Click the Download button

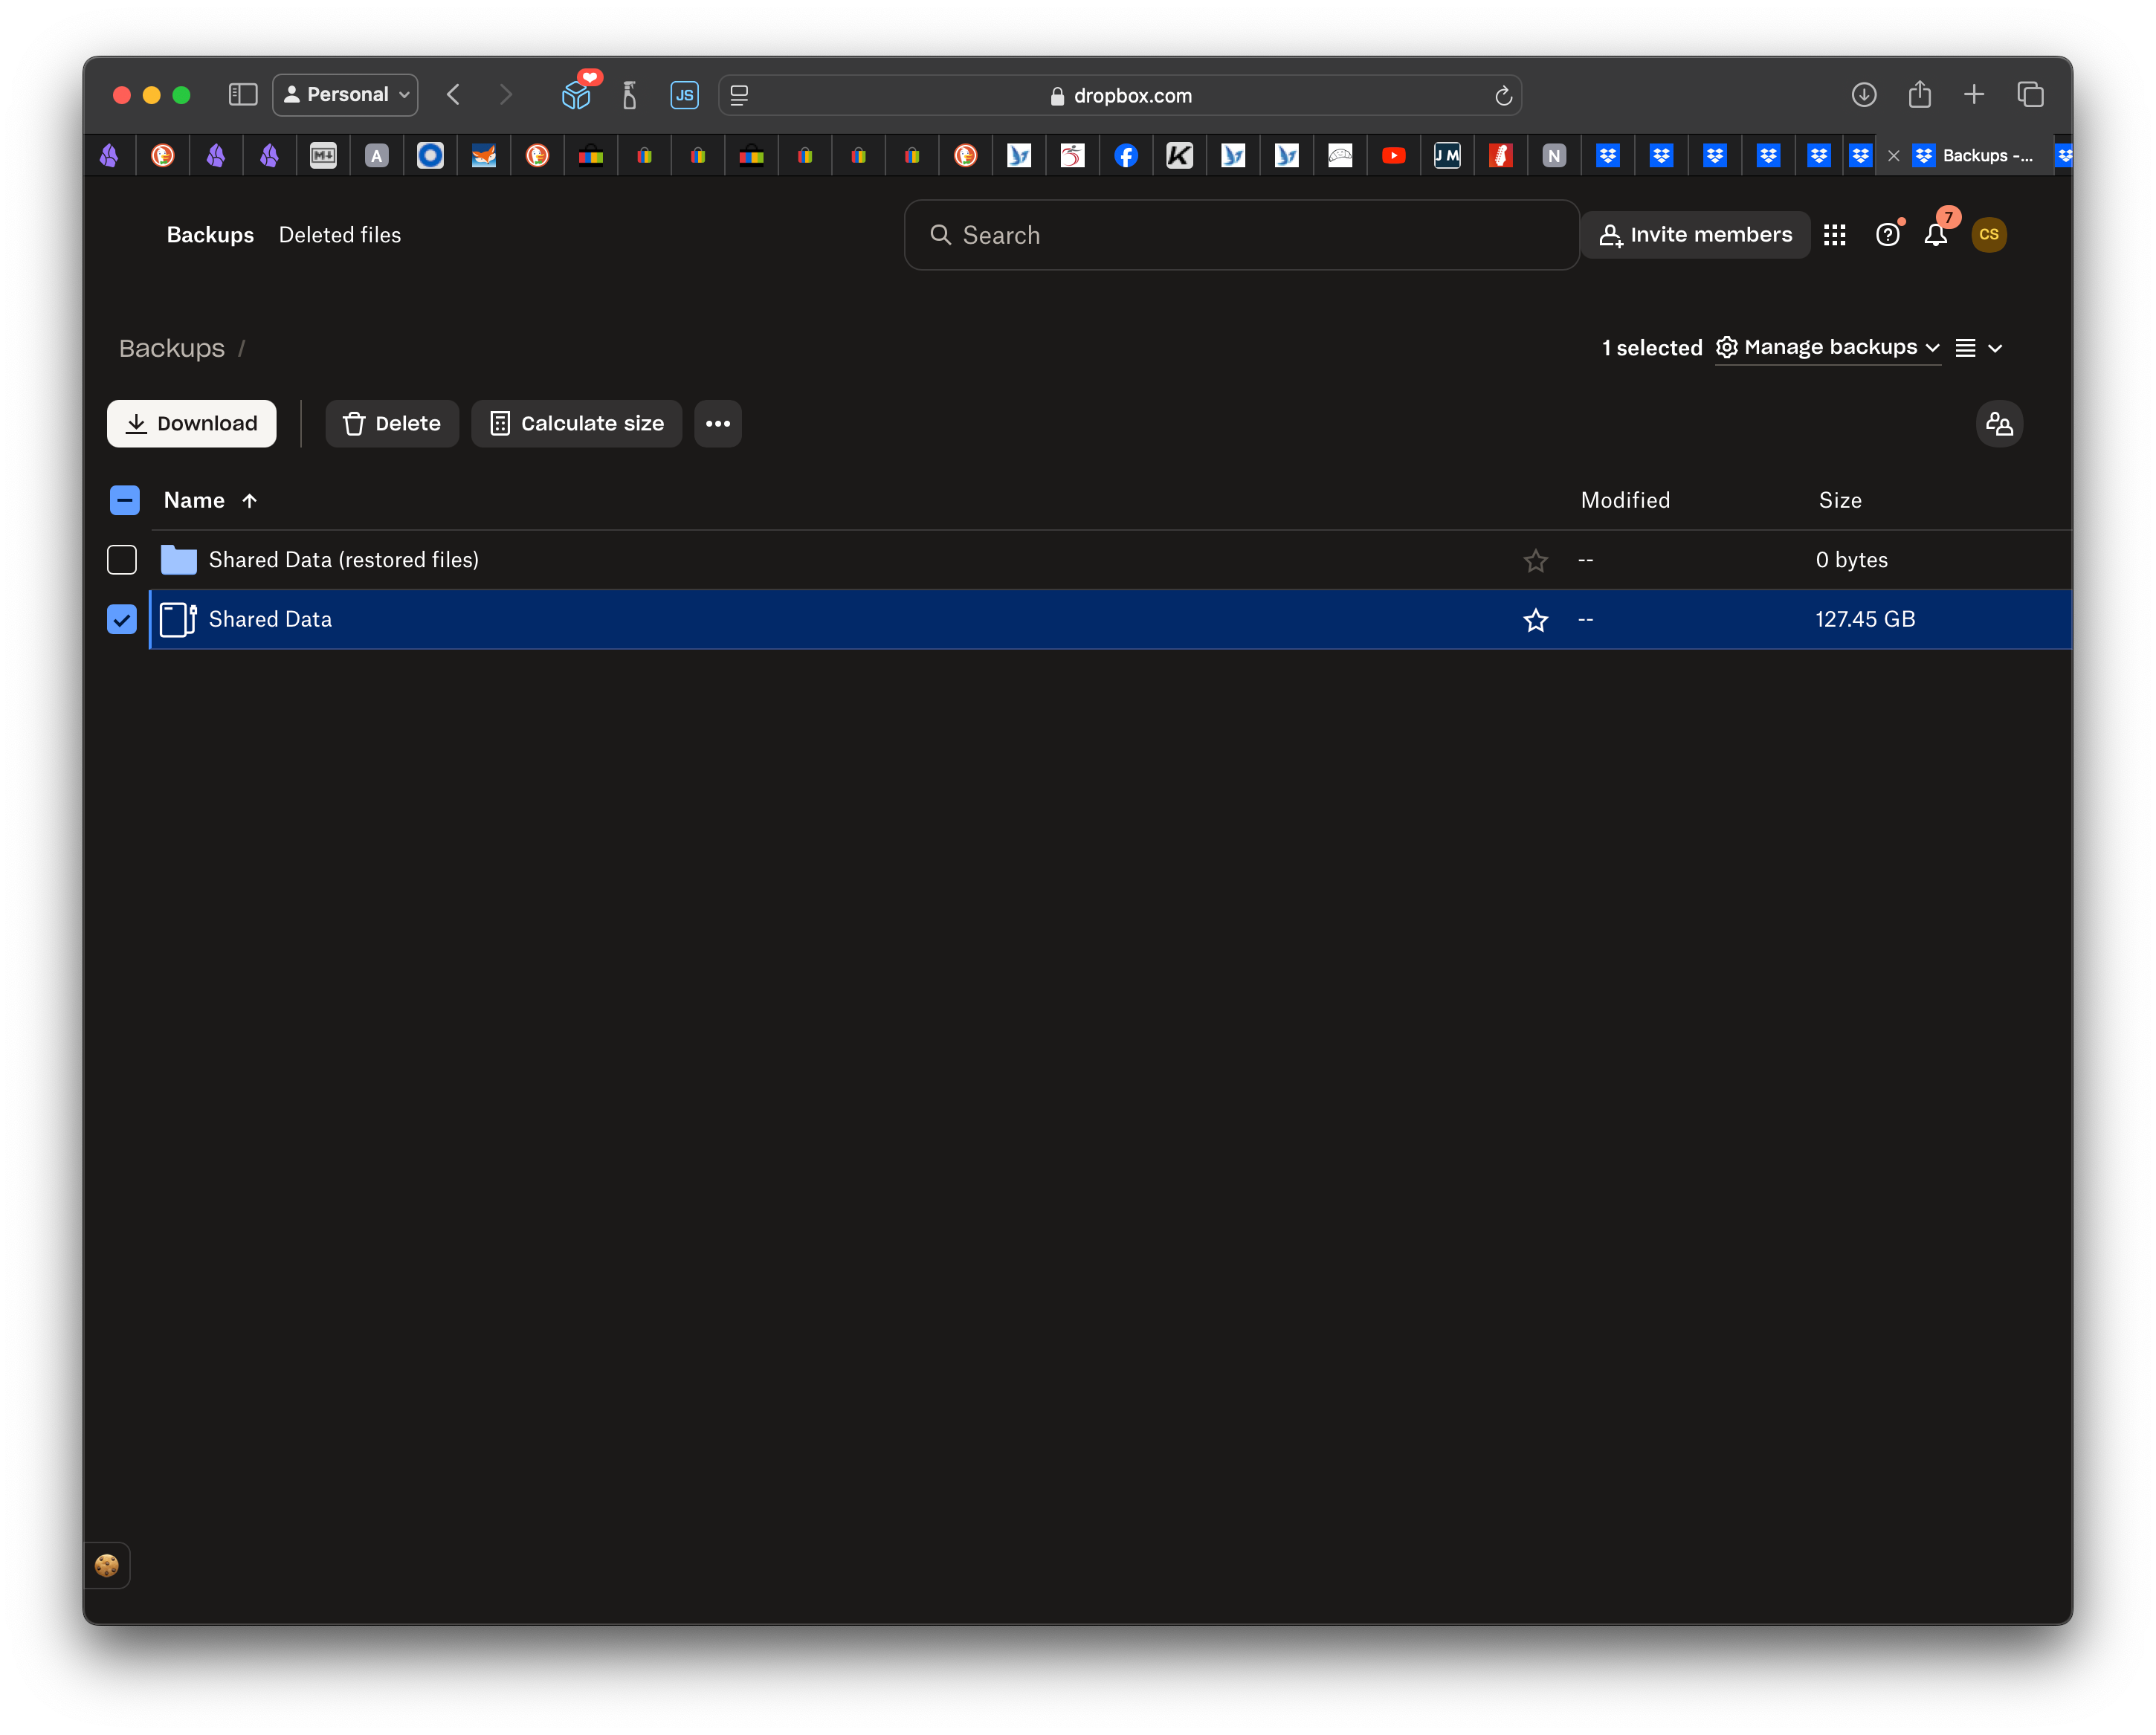click(192, 424)
